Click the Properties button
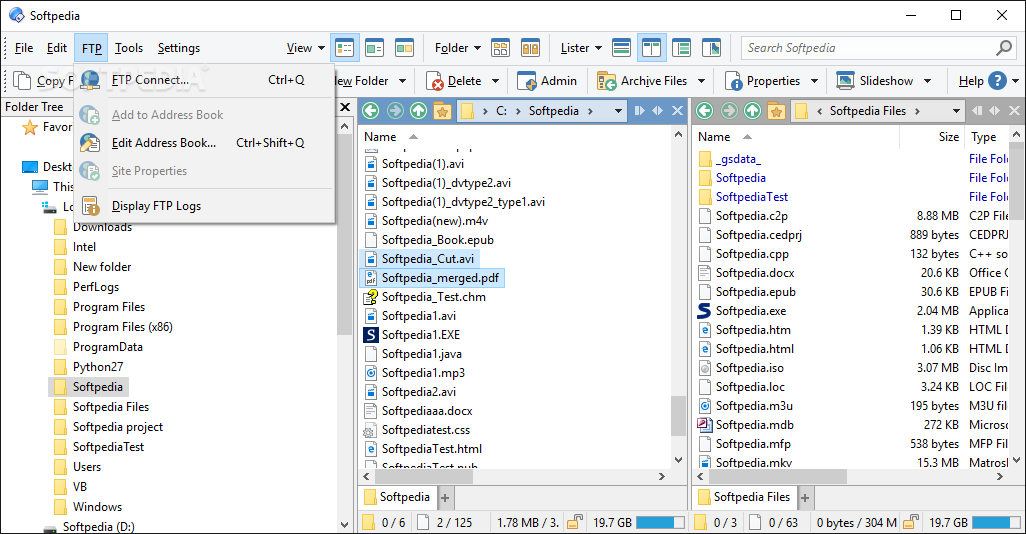The image size is (1026, 534). pyautogui.click(x=764, y=81)
